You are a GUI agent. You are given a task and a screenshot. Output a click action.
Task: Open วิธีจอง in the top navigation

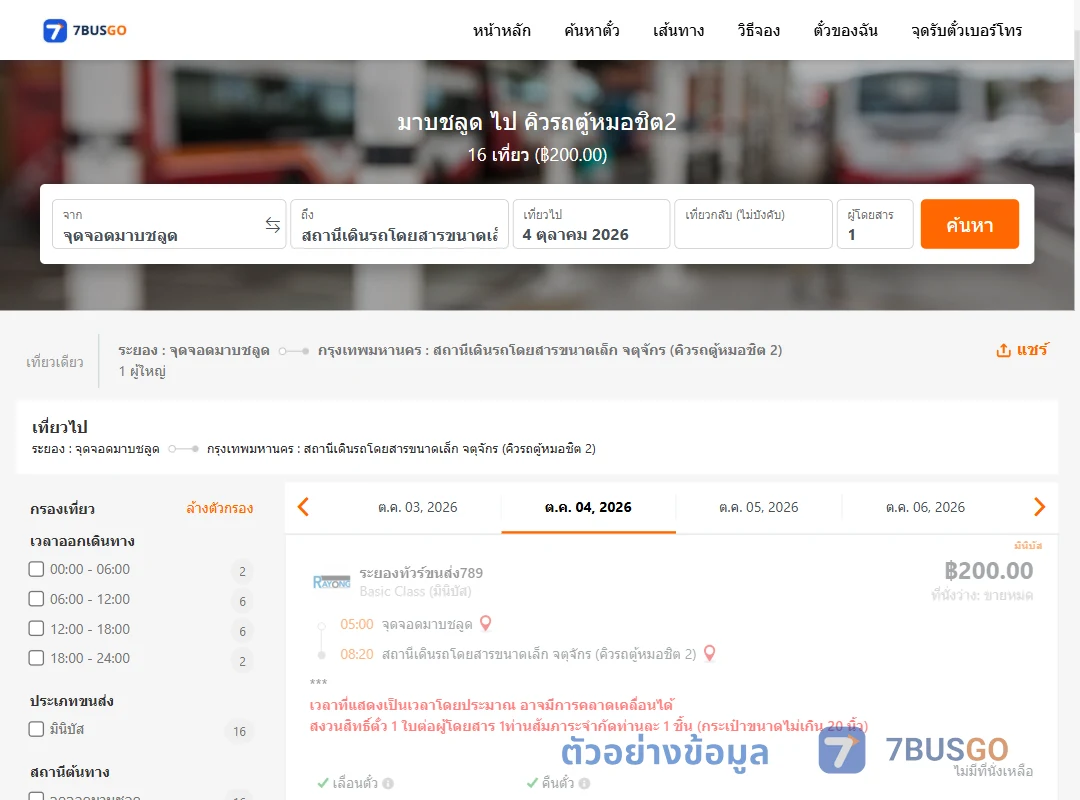click(x=758, y=30)
